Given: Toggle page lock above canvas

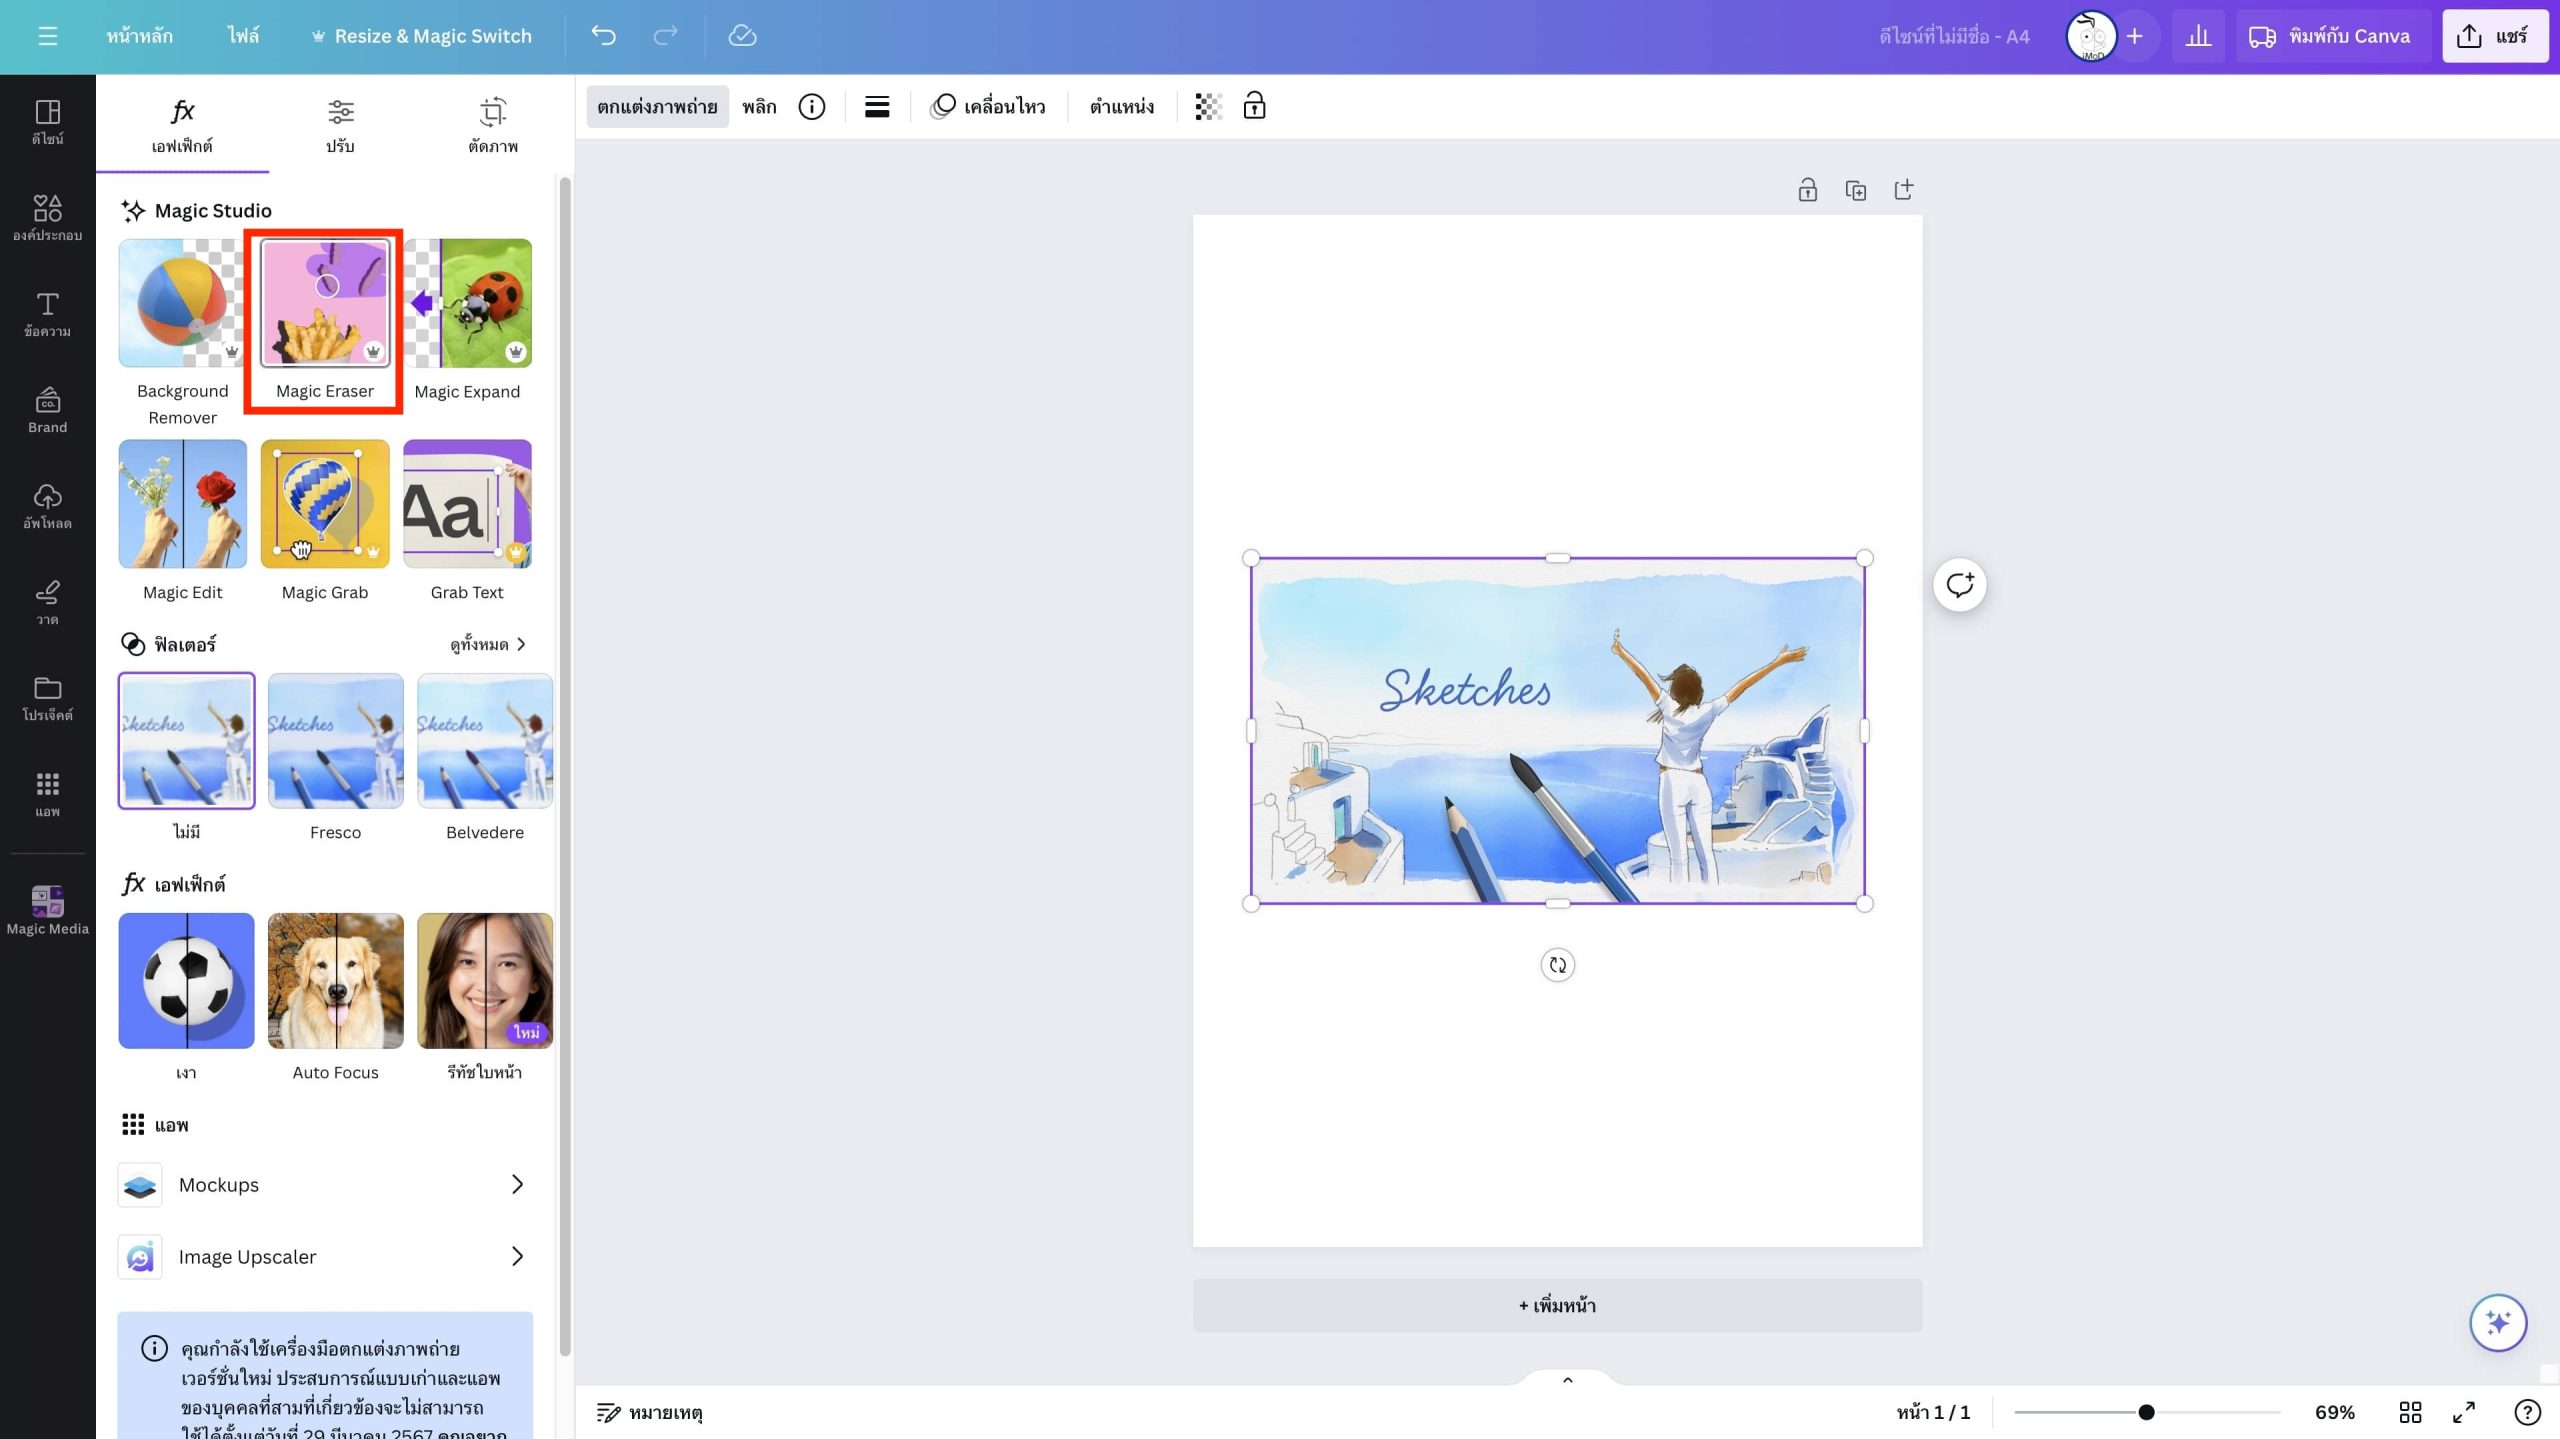Looking at the screenshot, I should point(1807,190).
